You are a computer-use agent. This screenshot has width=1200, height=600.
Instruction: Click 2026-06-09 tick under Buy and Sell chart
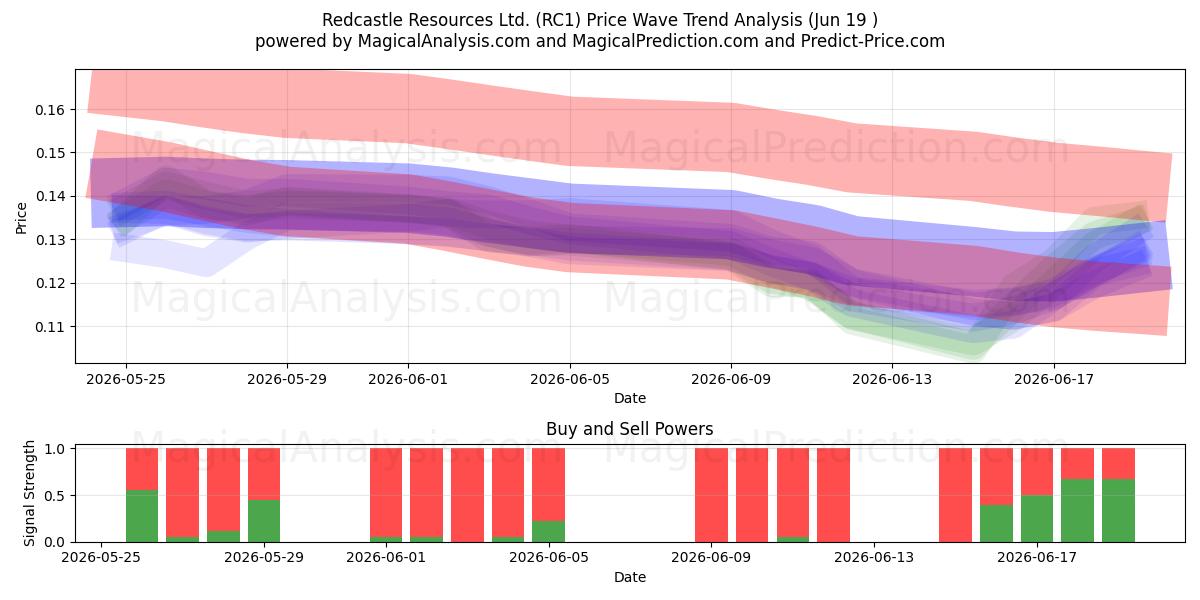coord(711,559)
